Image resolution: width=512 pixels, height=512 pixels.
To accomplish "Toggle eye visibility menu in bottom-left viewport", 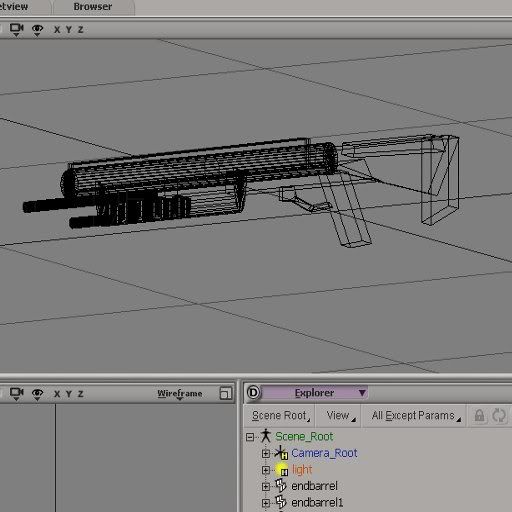I will [37, 393].
